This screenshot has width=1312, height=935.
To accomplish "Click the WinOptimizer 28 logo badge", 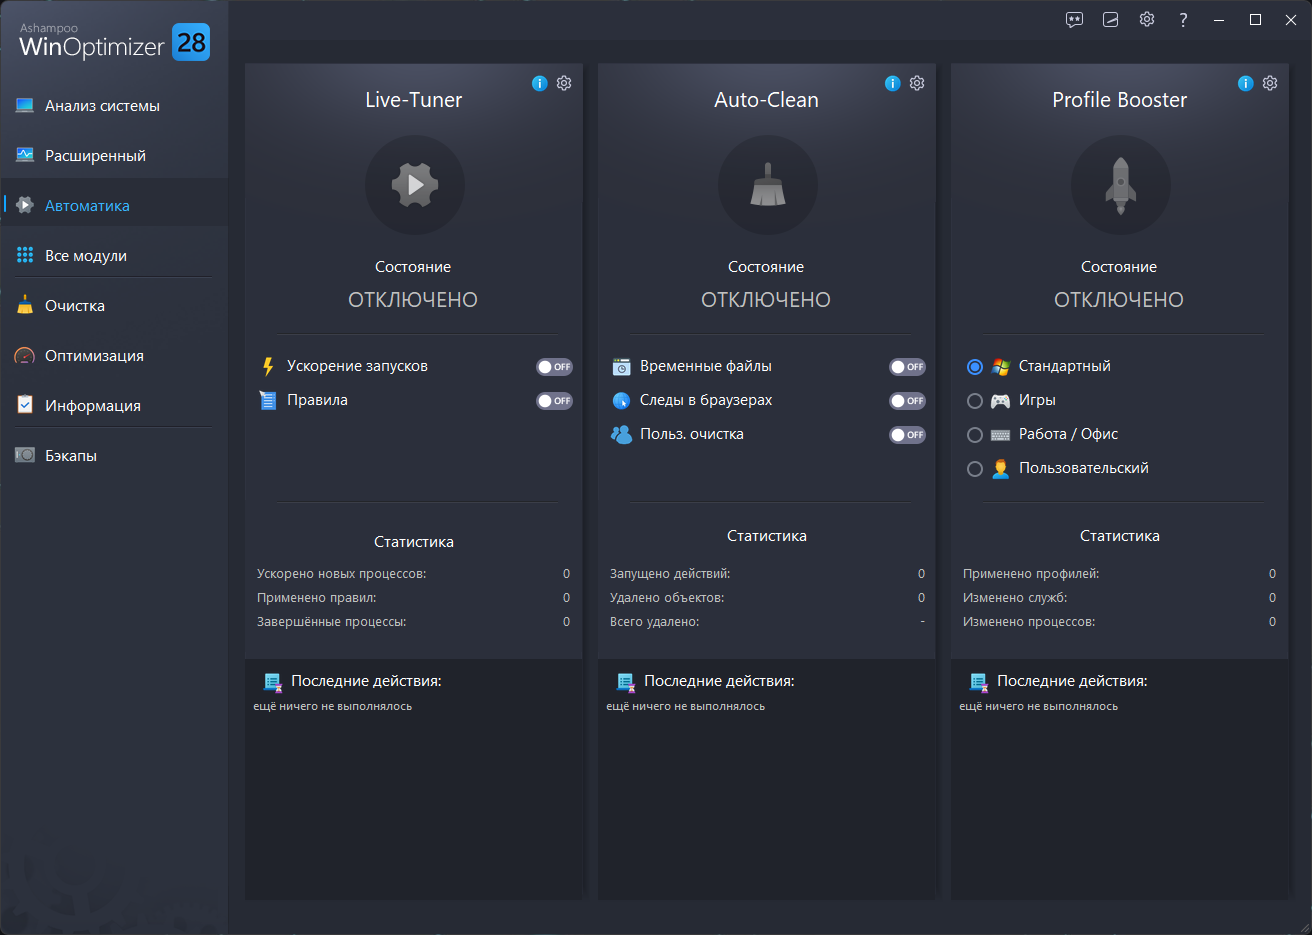I will click(191, 42).
